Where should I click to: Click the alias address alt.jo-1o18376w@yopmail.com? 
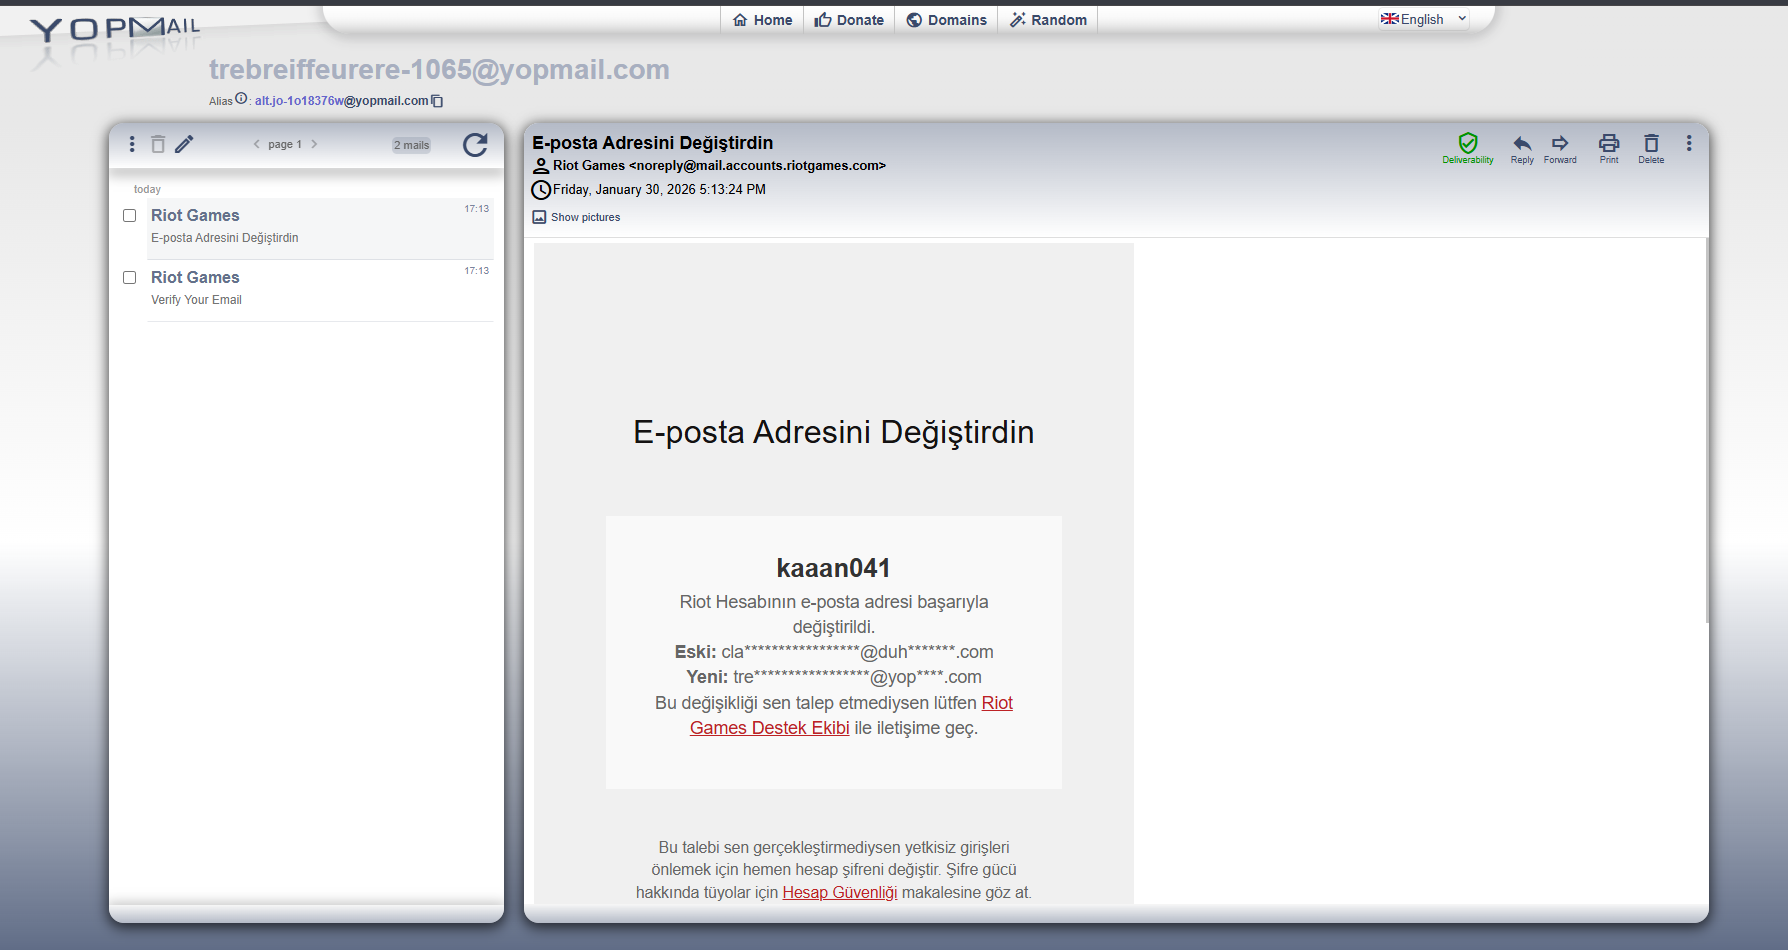341,101
